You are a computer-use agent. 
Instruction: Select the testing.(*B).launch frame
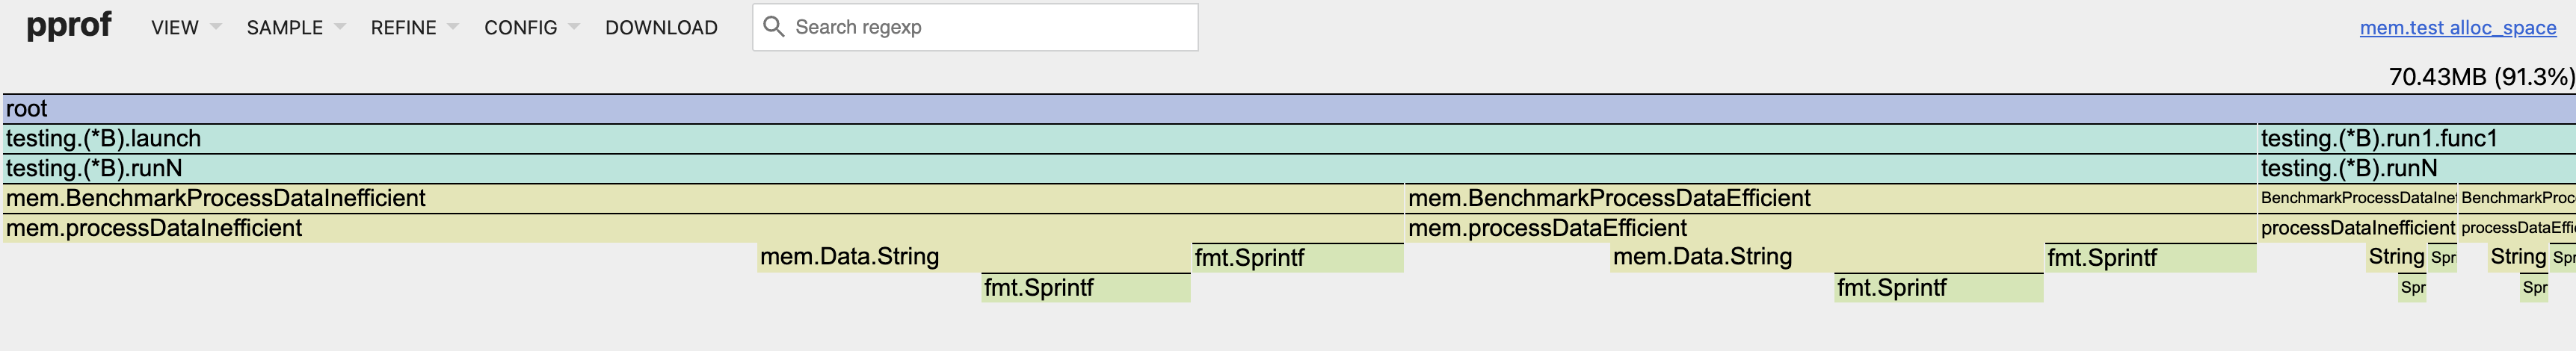(1130, 139)
